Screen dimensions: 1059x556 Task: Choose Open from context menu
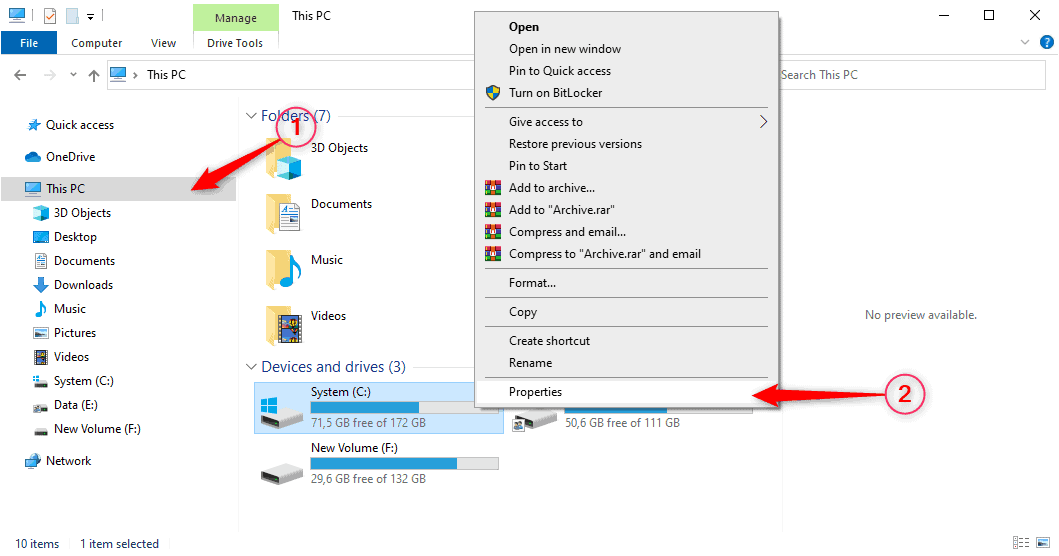pyautogui.click(x=524, y=27)
